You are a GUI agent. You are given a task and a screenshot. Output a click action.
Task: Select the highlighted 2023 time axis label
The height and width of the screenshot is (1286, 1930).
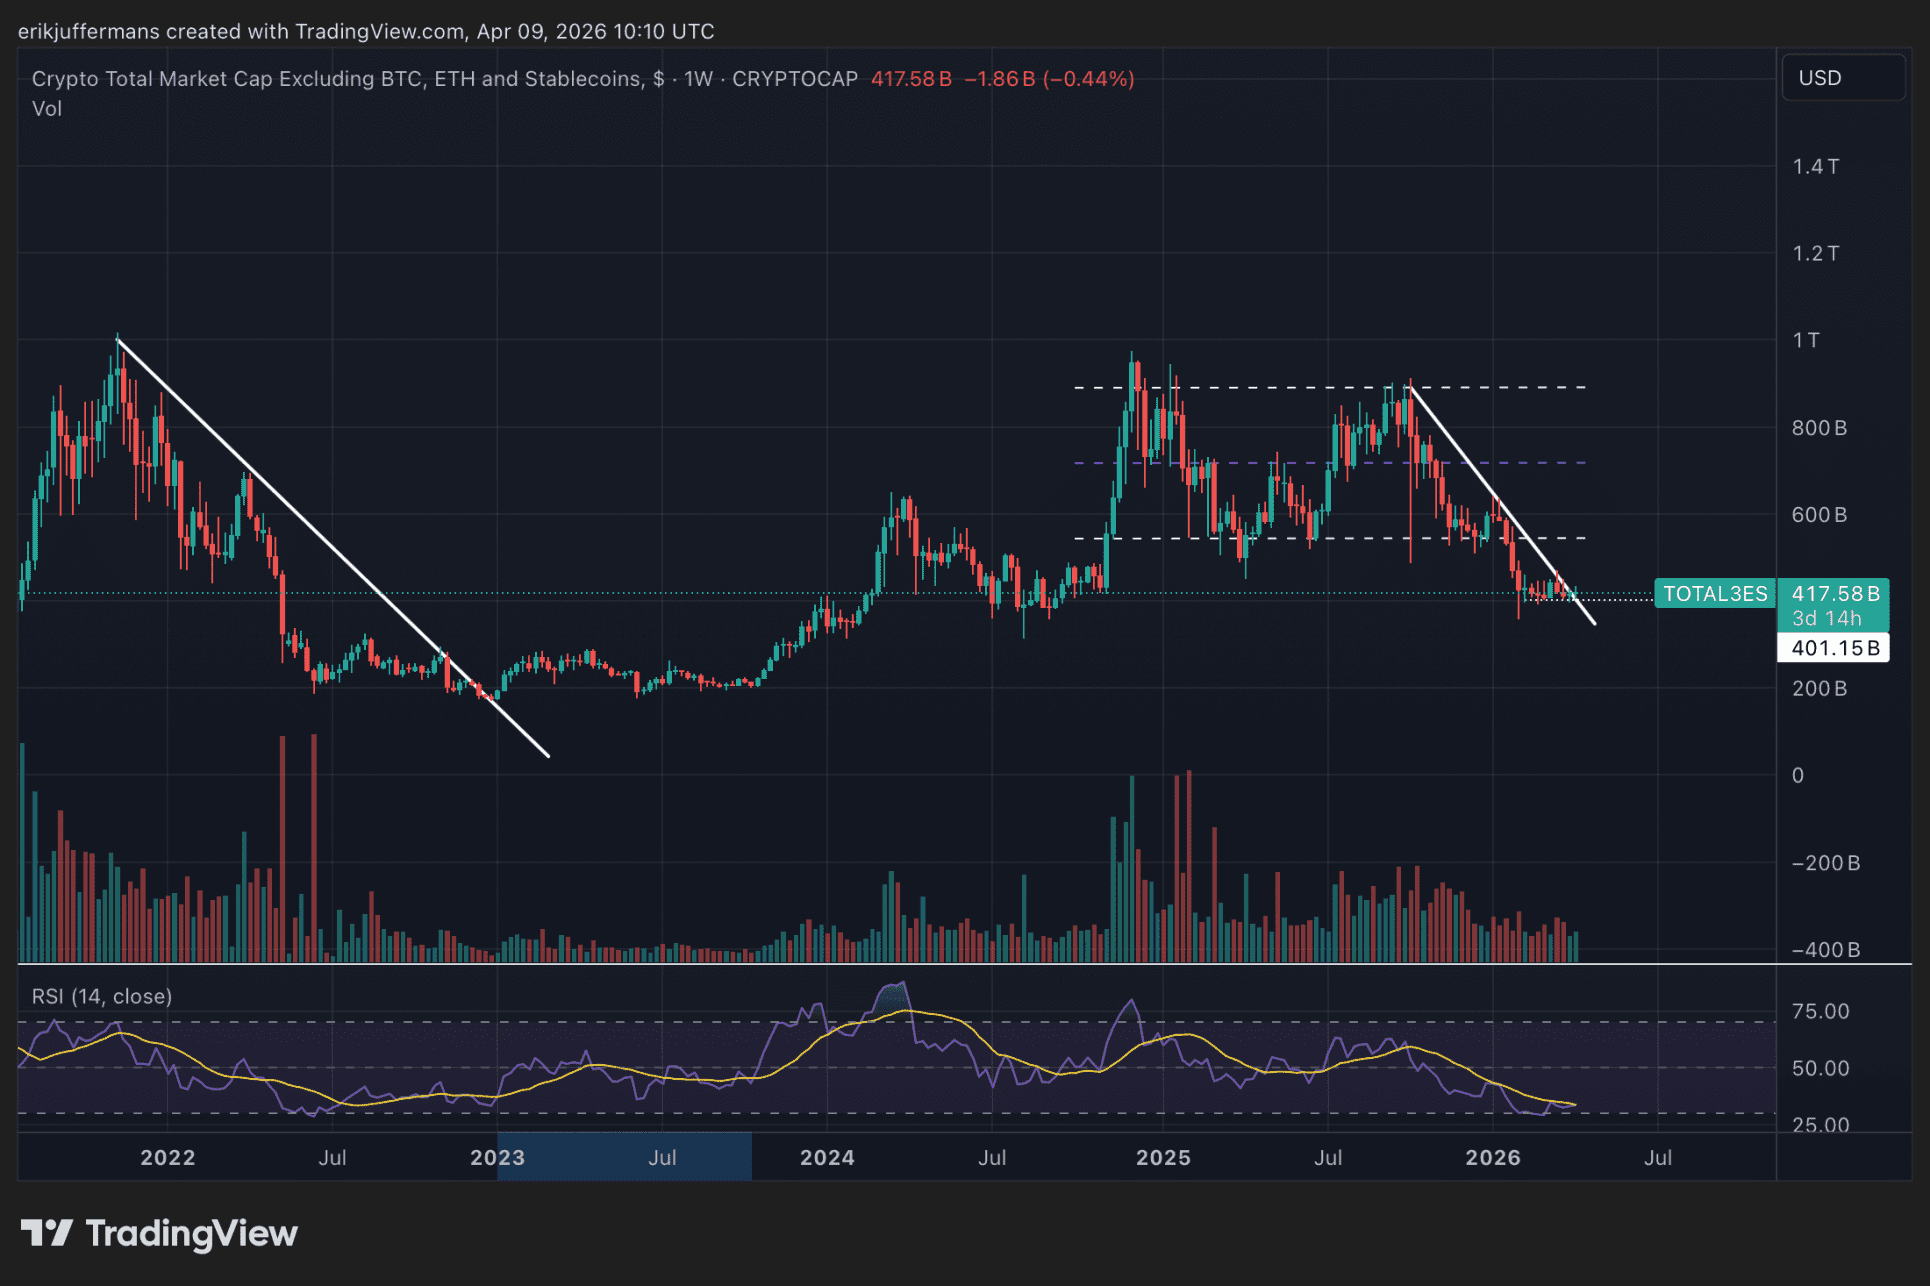(497, 1157)
